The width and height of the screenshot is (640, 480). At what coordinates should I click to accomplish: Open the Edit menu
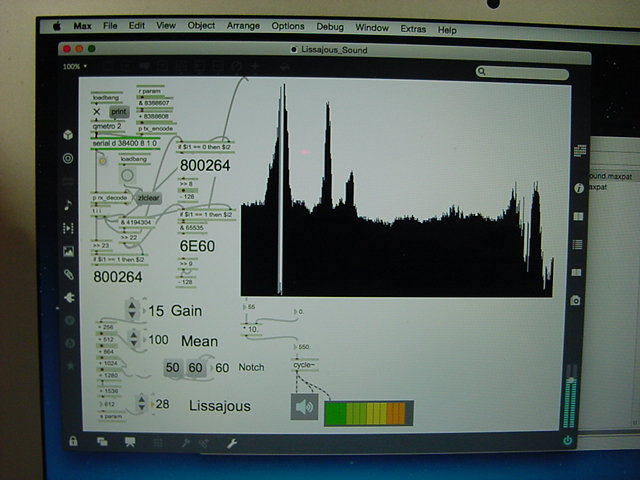tap(137, 26)
